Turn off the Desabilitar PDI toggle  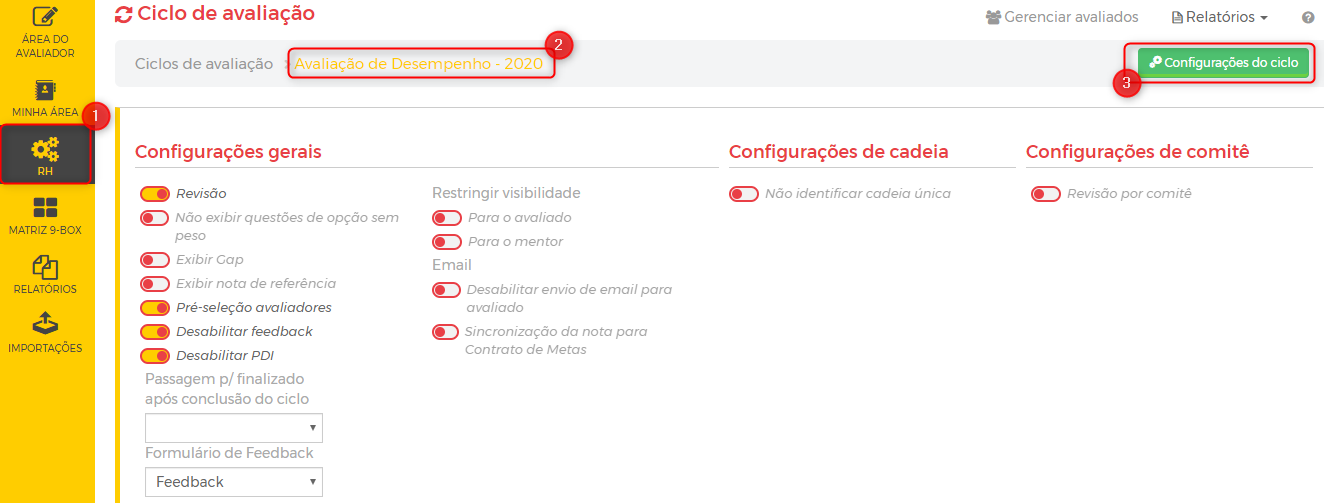point(155,356)
